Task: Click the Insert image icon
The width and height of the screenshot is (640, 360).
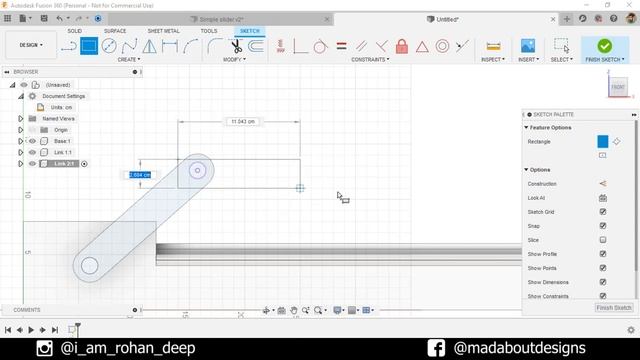Action: click(x=528, y=46)
